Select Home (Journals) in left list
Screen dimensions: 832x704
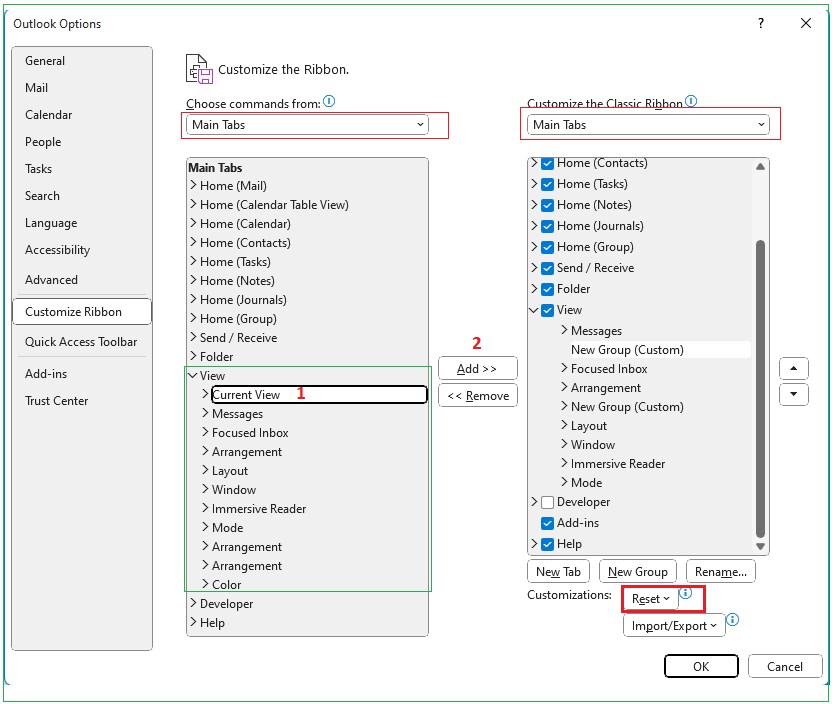[243, 300]
